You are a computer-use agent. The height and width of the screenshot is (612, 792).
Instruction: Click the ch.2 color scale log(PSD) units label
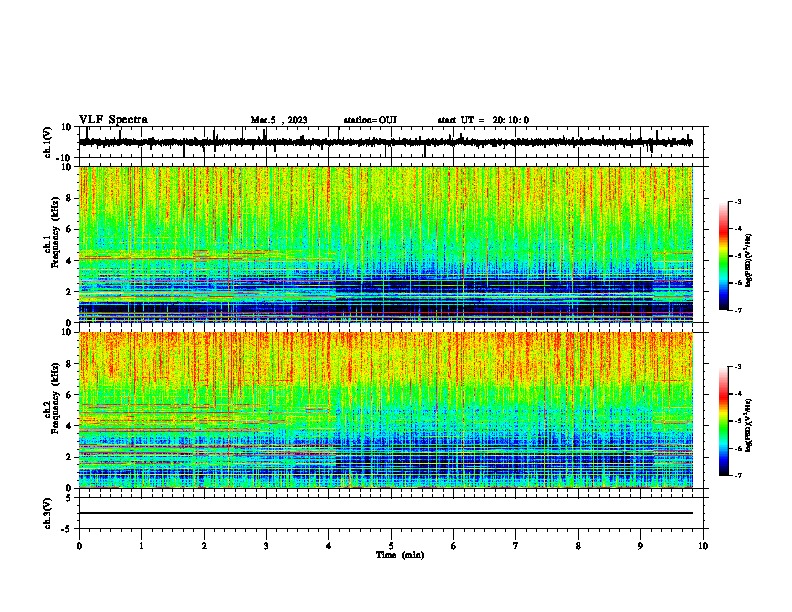tap(749, 425)
